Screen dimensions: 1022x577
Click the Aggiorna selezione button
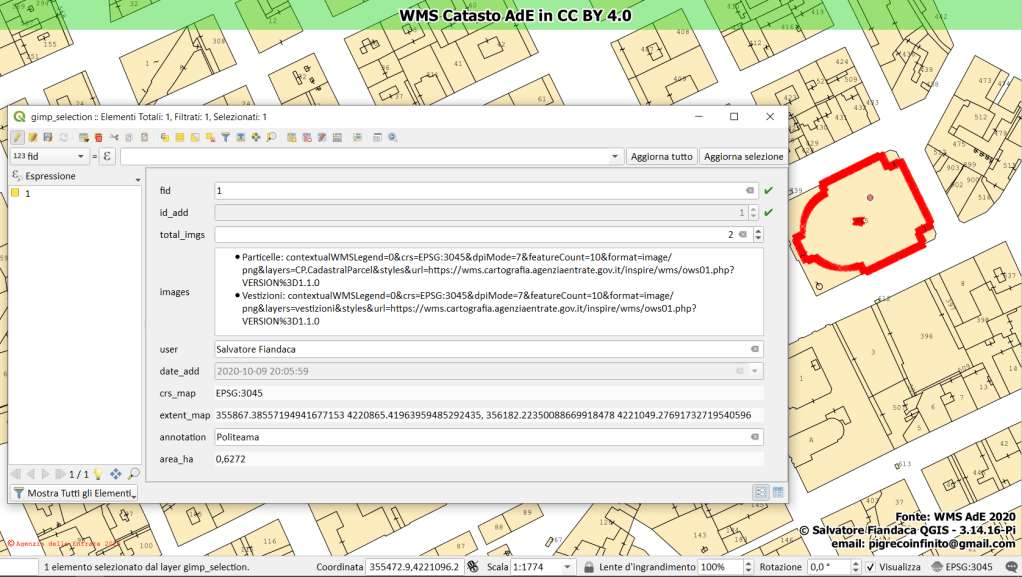743,157
